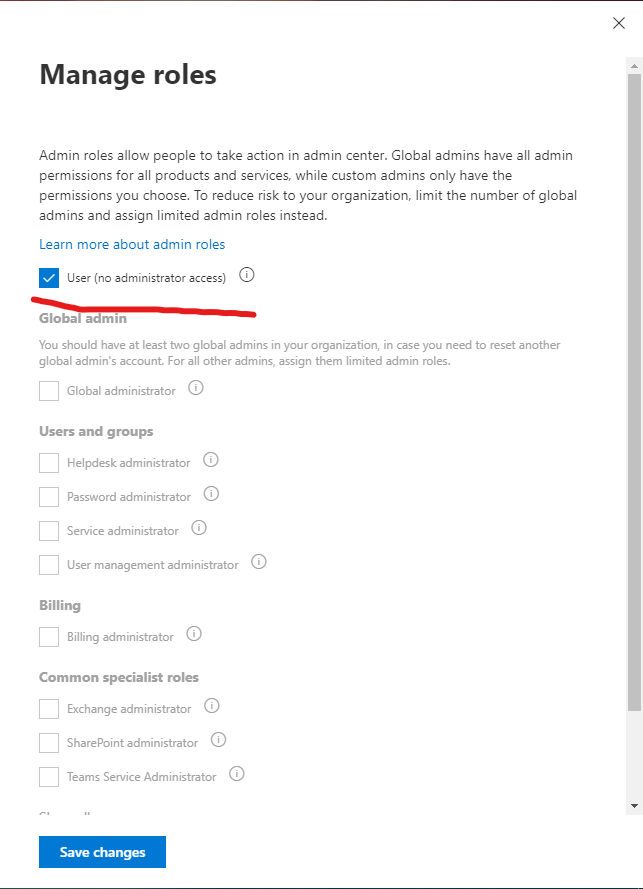
Task: Open Service administrator info icon
Action: pyautogui.click(x=199, y=528)
